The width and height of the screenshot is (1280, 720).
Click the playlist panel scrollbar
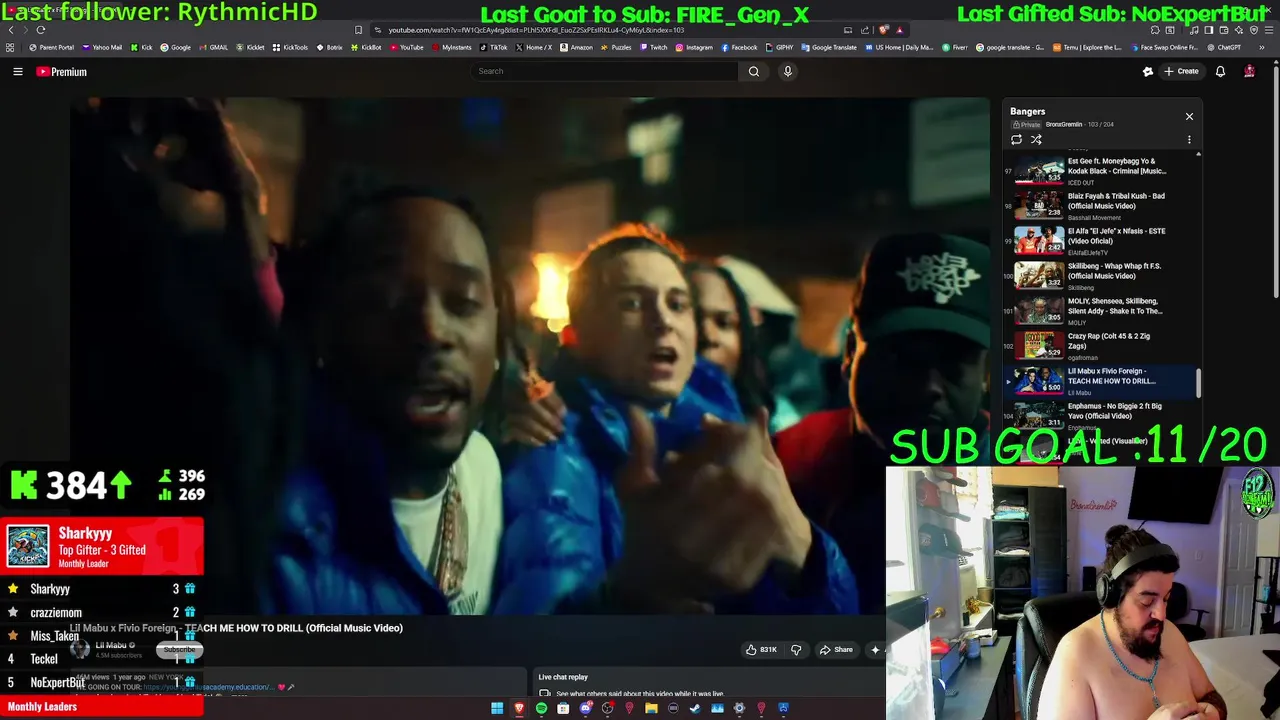1198,381
